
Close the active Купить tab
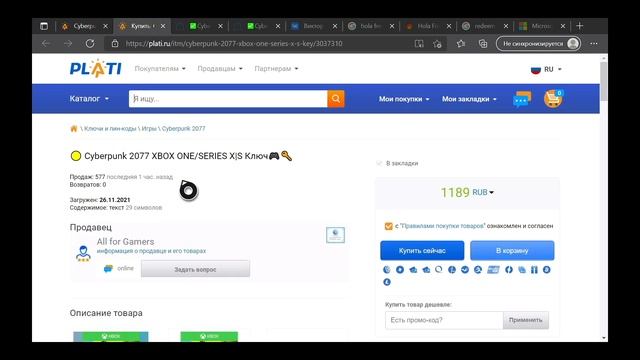(163, 26)
